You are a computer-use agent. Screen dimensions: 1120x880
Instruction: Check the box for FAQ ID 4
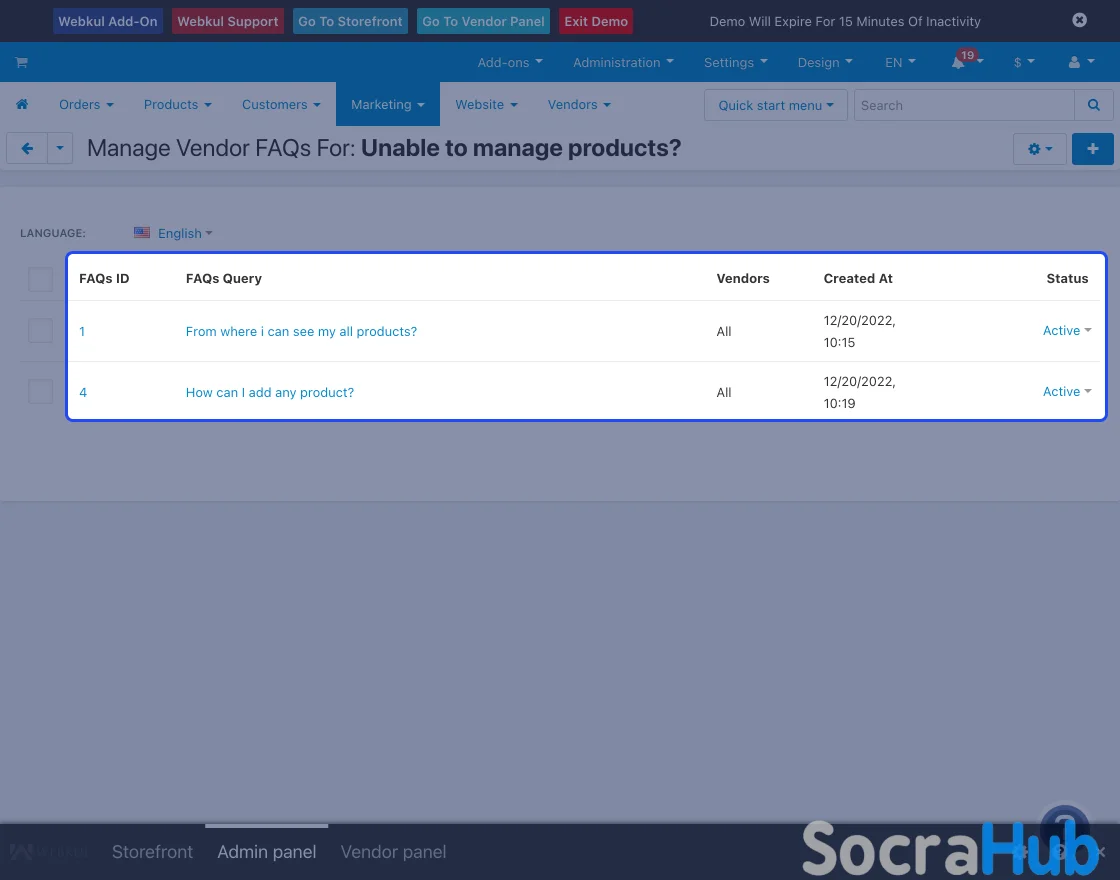(40, 392)
